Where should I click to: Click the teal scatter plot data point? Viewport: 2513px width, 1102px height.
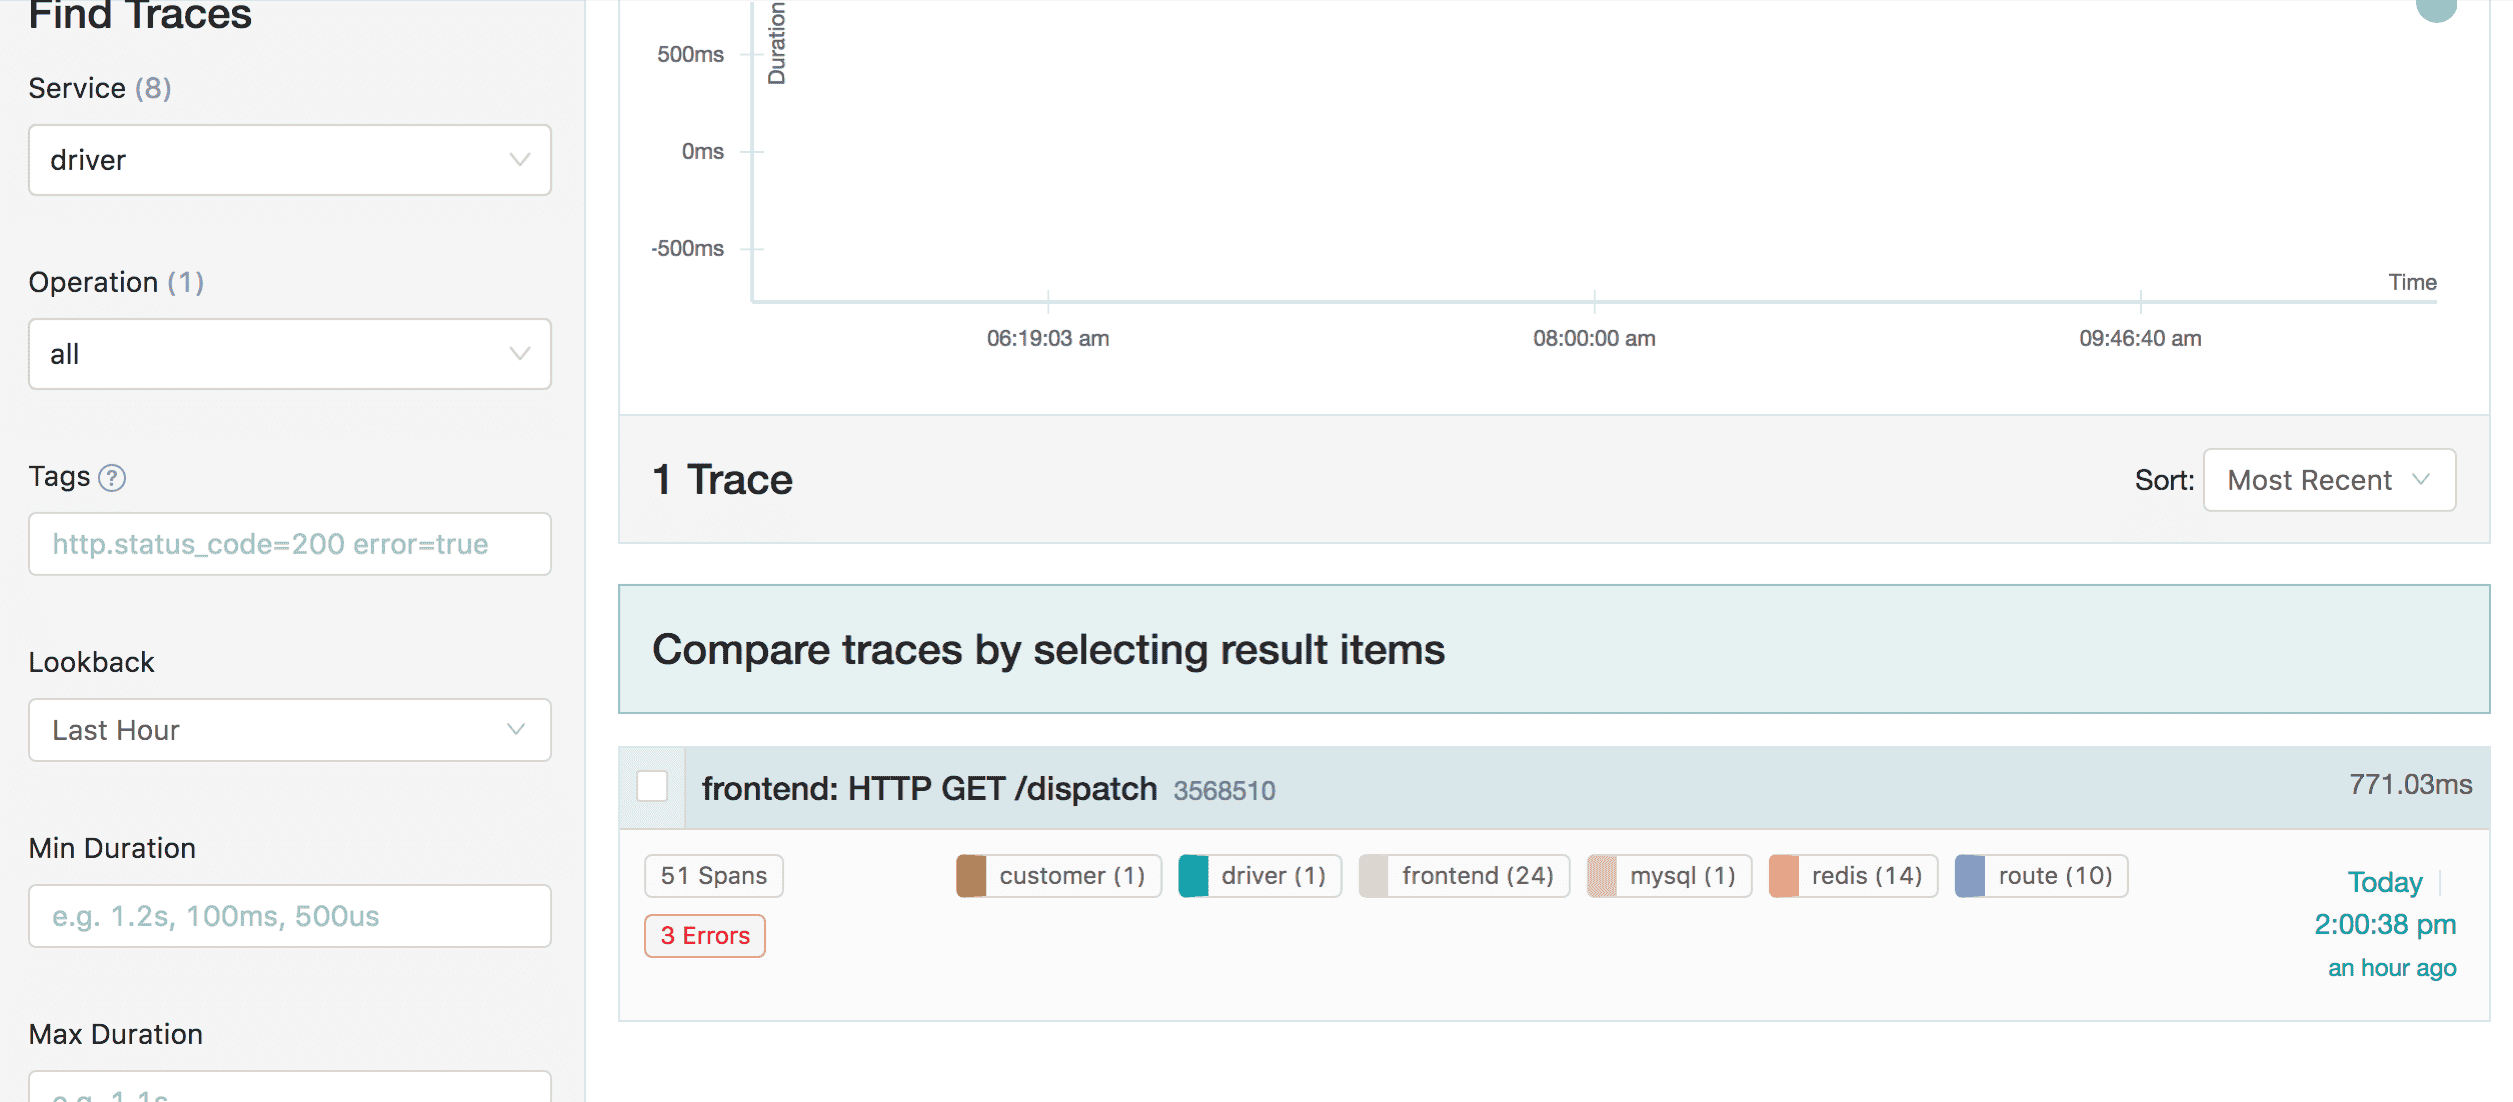2436,8
